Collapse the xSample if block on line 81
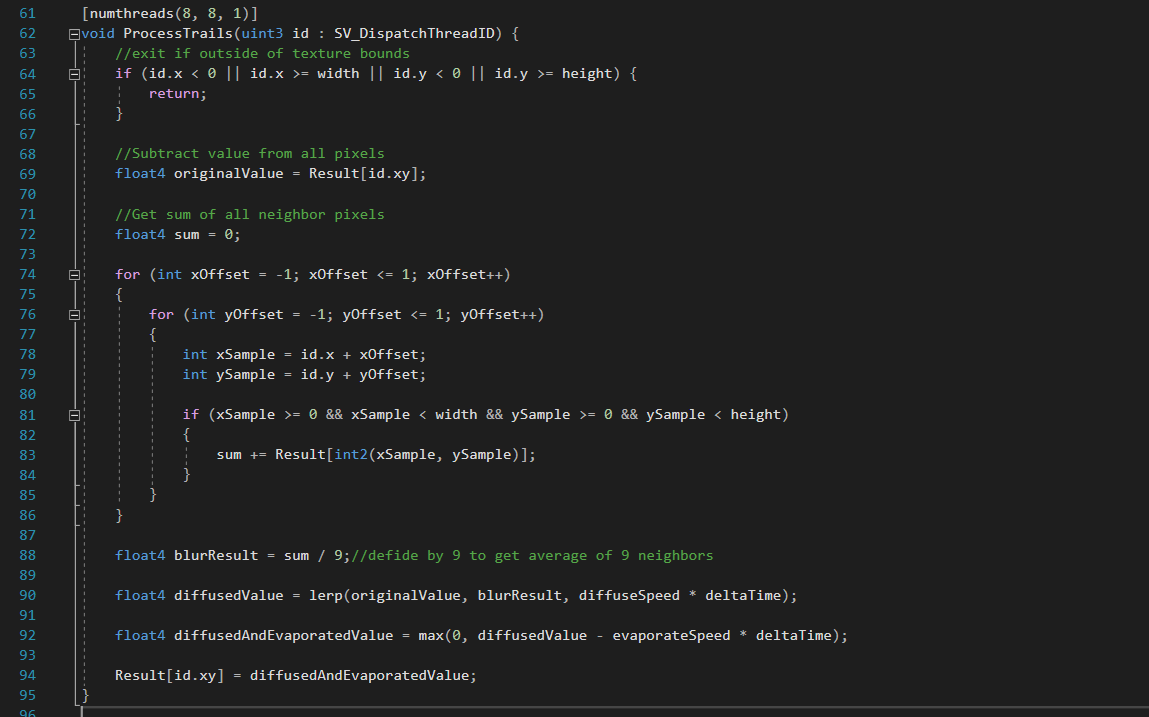Screen dimensions: 1149x717 (x=74, y=414)
